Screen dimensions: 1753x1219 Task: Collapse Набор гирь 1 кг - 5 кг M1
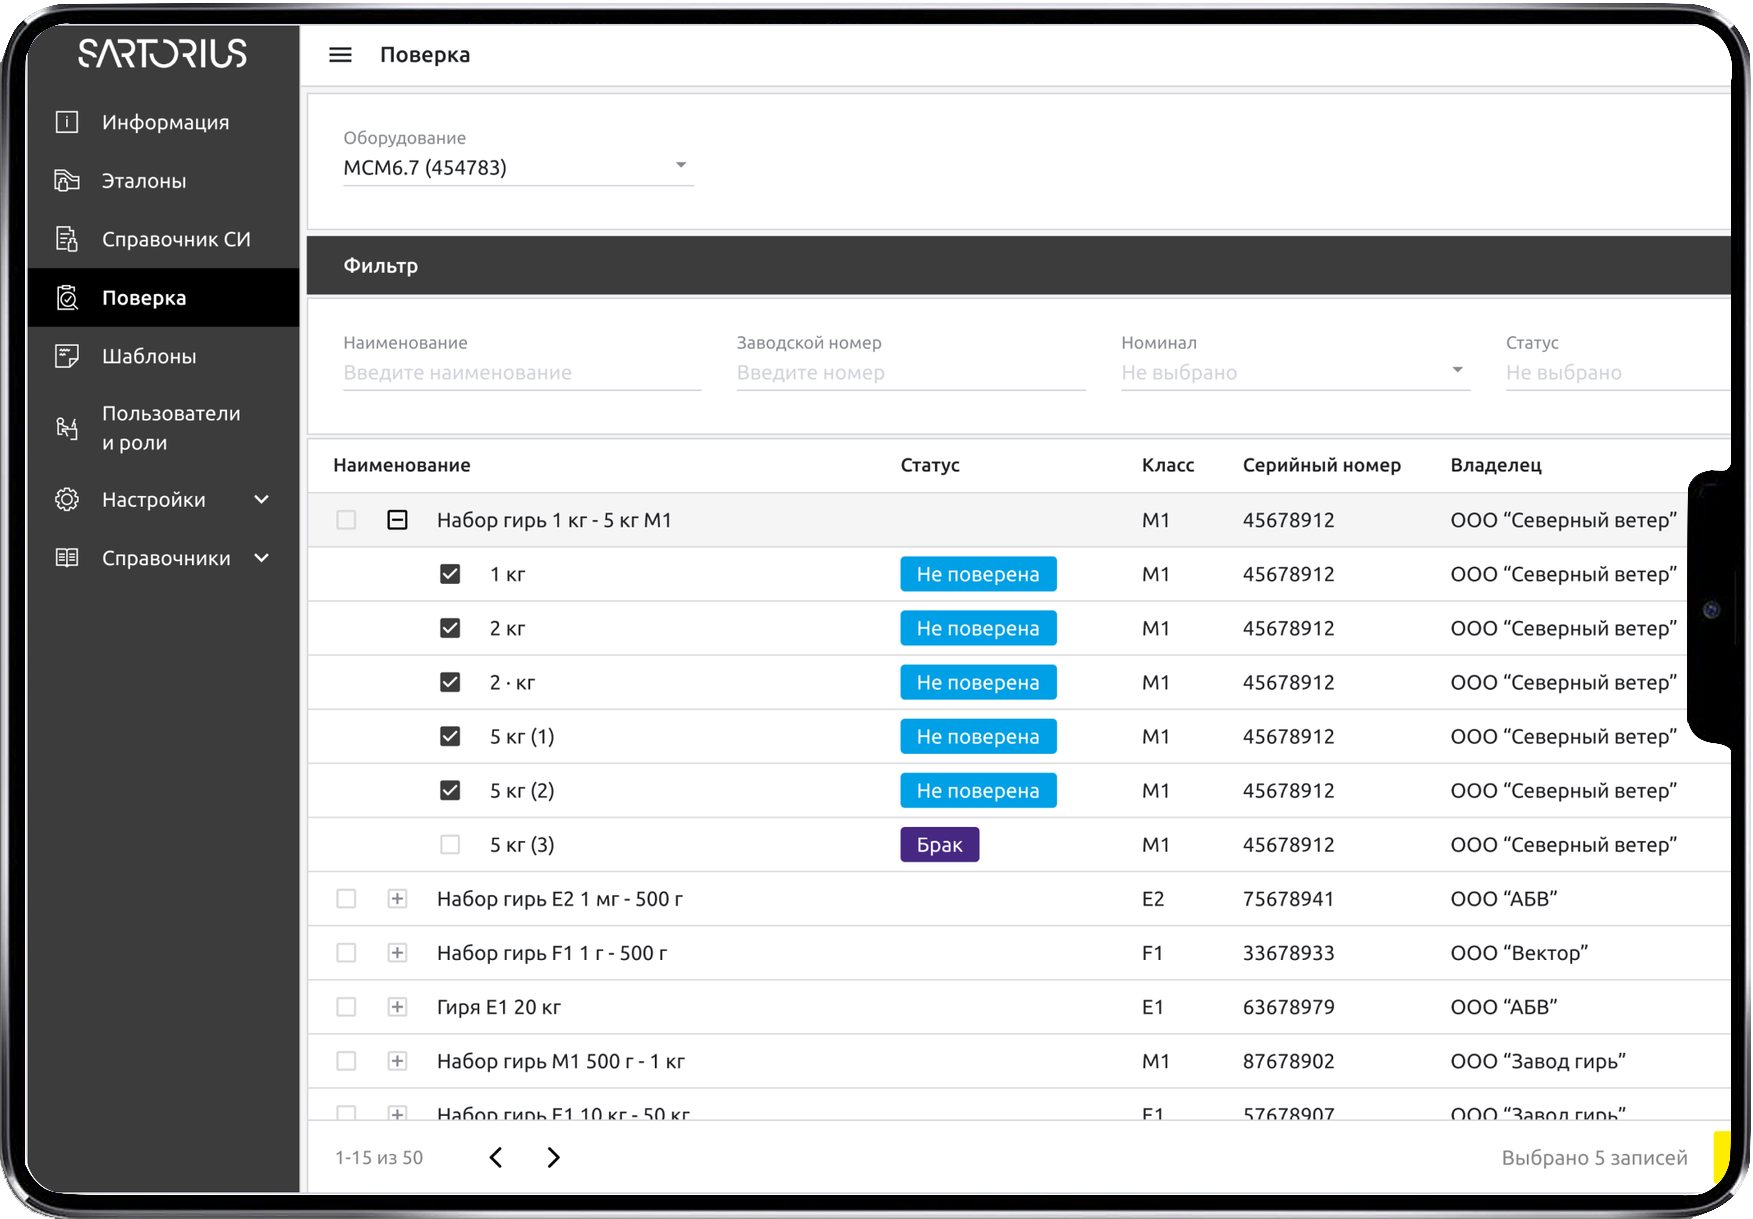coord(397,520)
